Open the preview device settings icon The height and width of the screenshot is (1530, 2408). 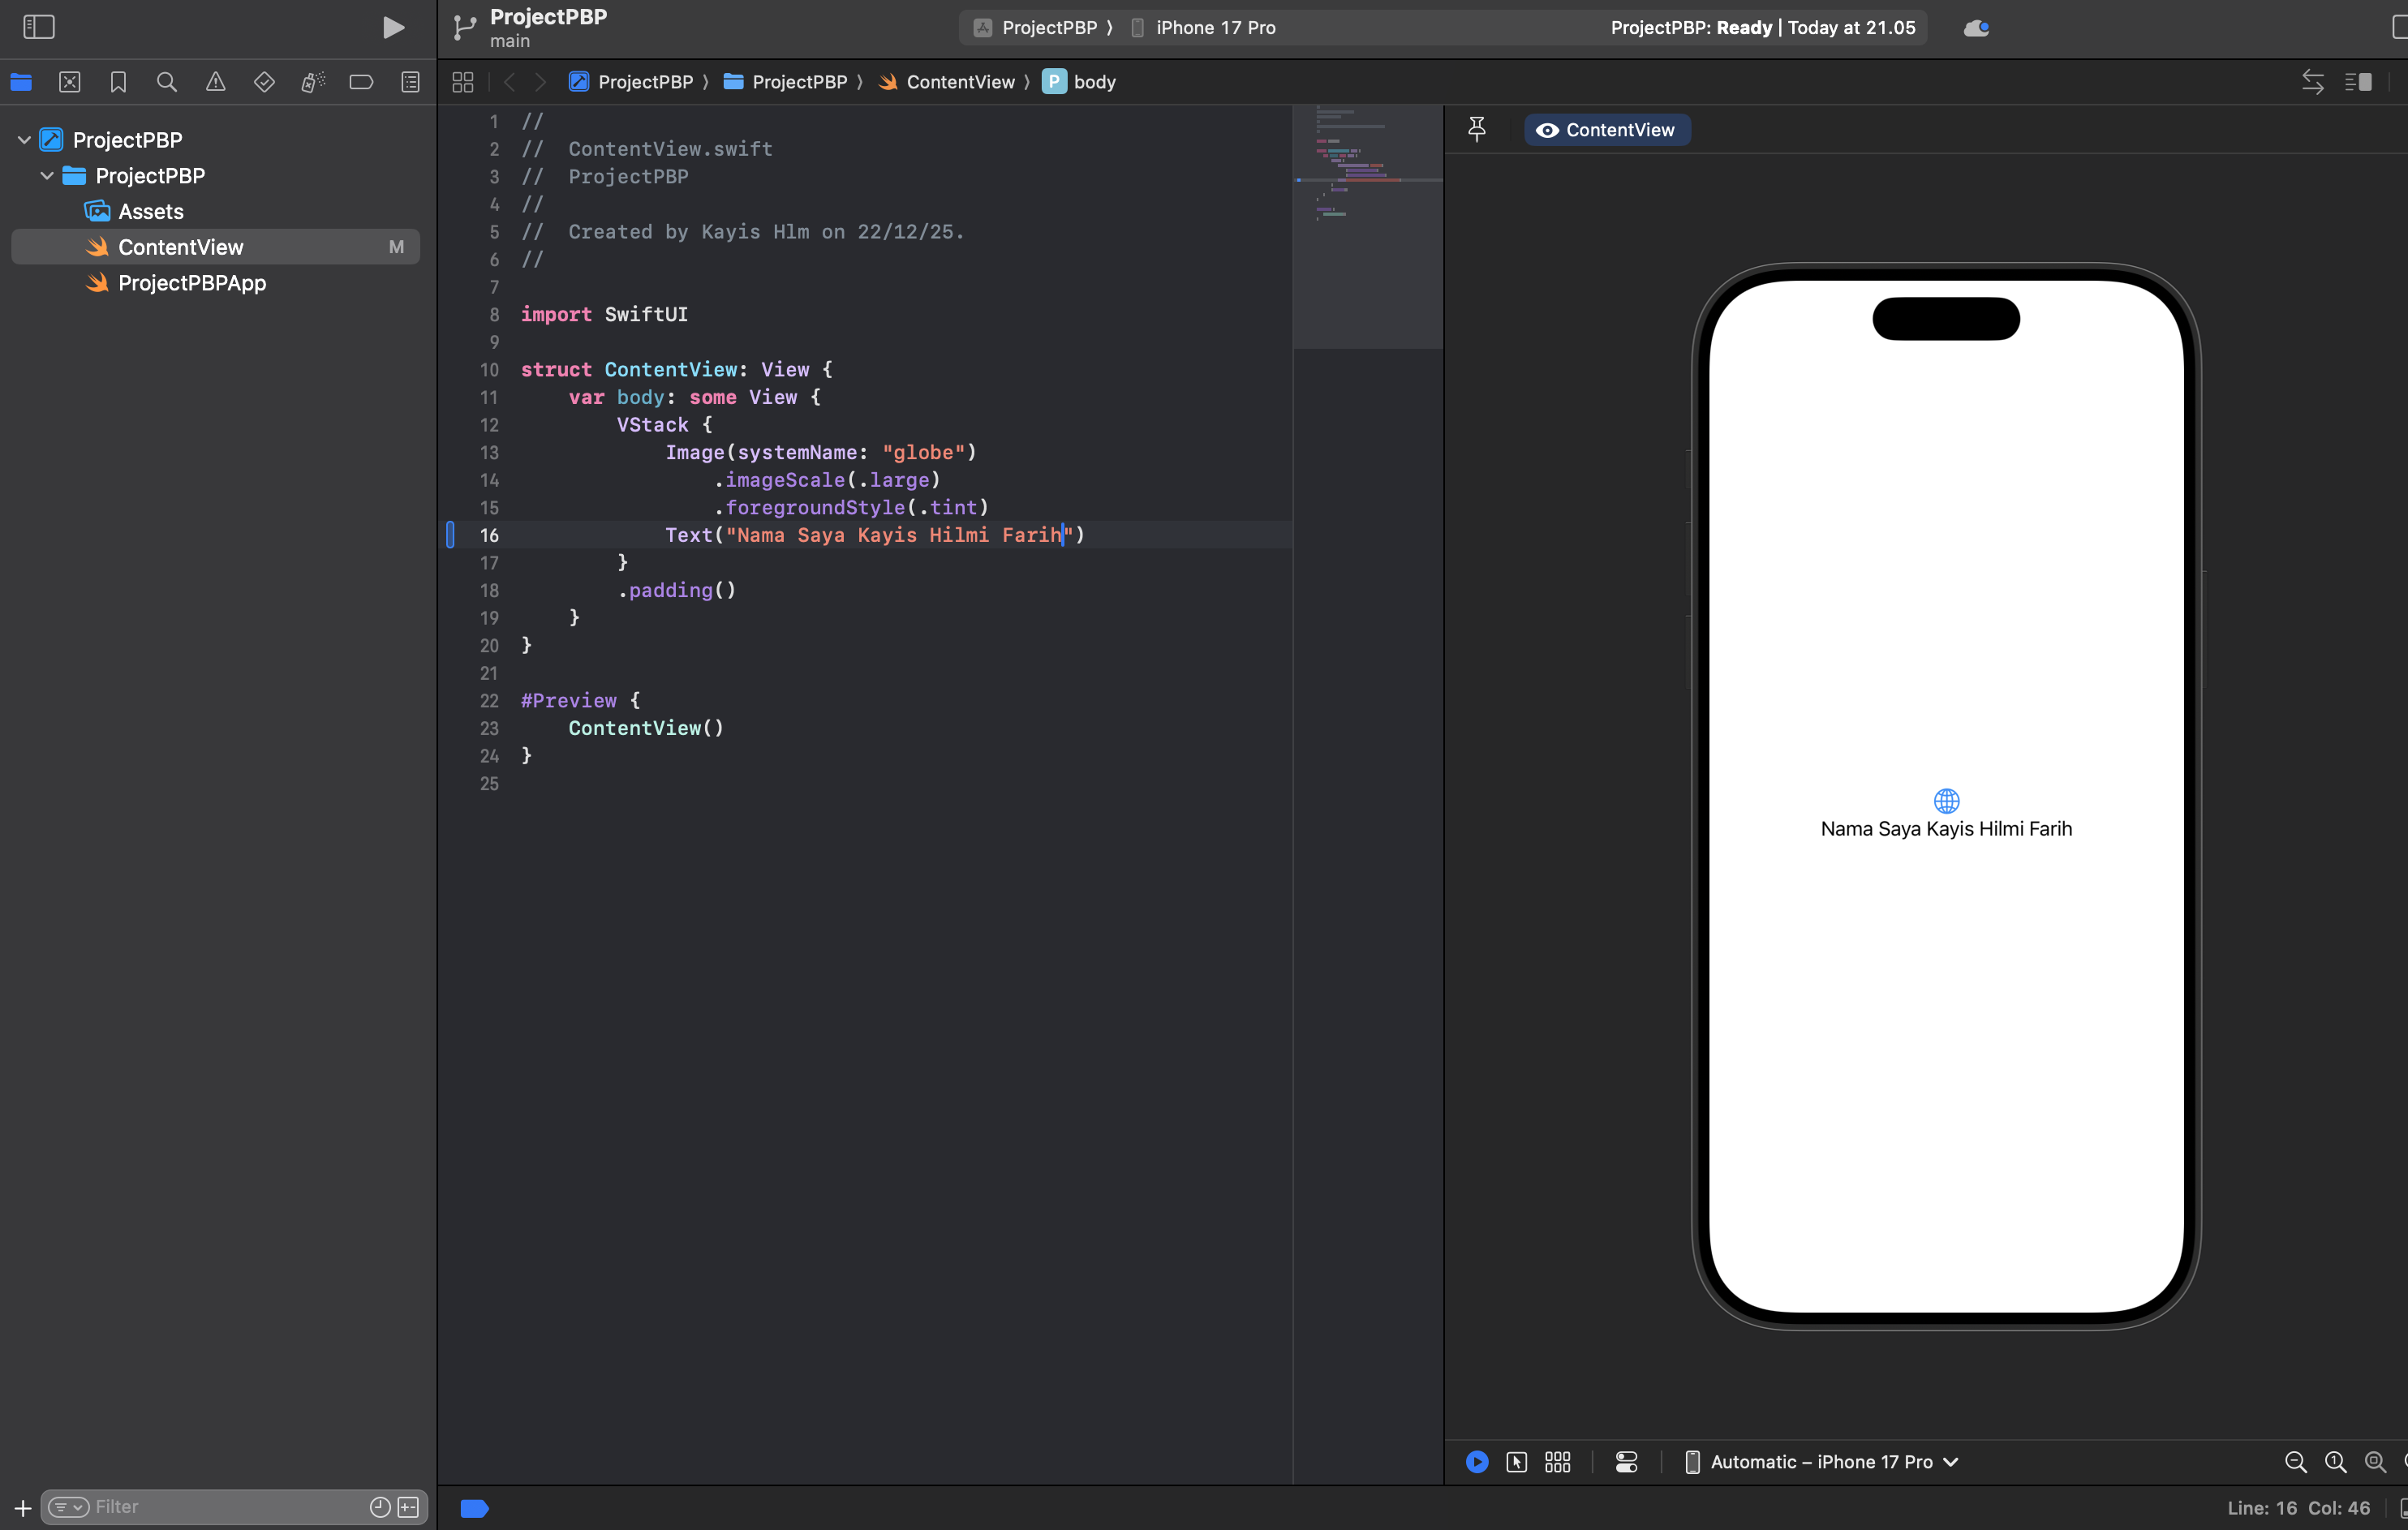click(x=1626, y=1462)
